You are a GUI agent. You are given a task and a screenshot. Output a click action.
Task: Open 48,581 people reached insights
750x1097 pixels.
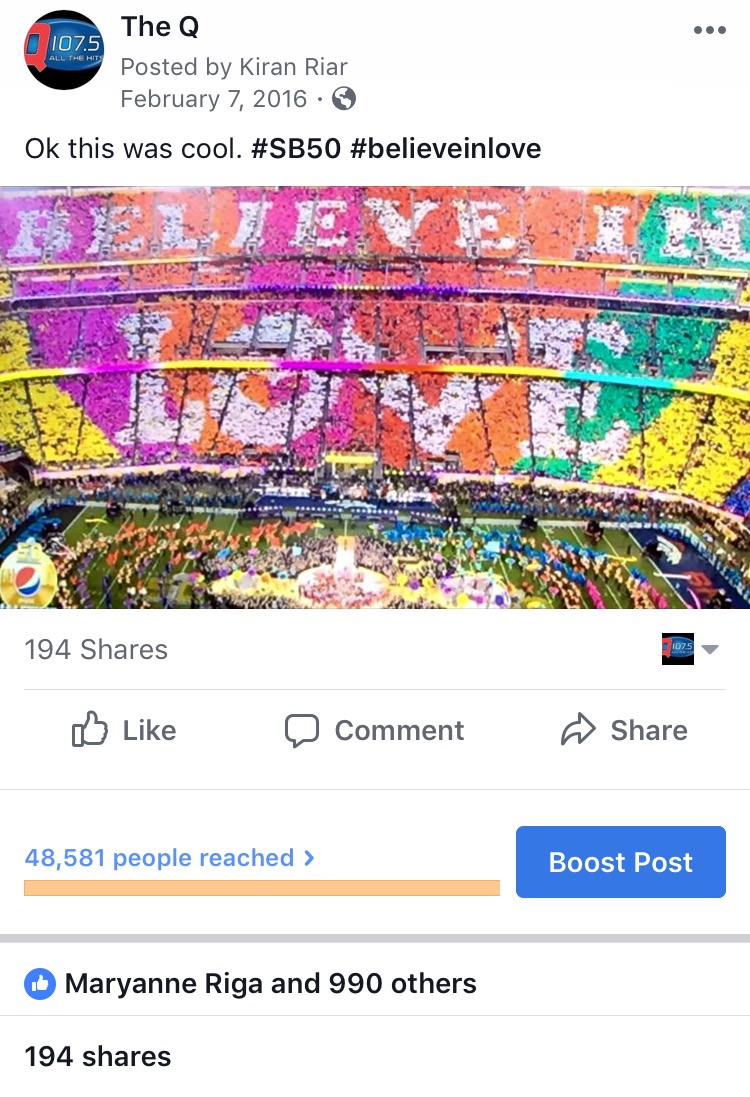pyautogui.click(x=169, y=858)
